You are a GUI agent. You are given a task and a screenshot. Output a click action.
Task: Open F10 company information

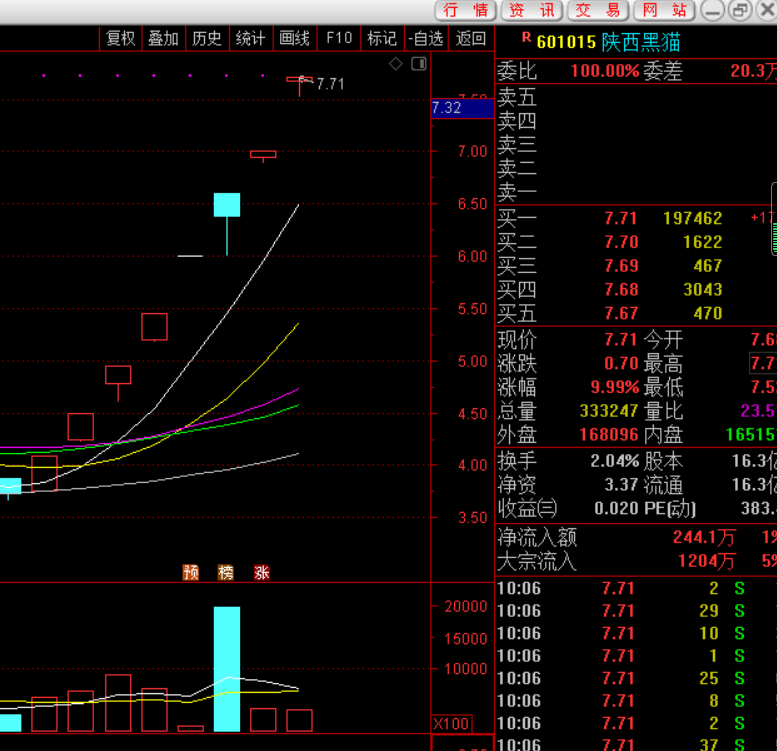tap(339, 38)
